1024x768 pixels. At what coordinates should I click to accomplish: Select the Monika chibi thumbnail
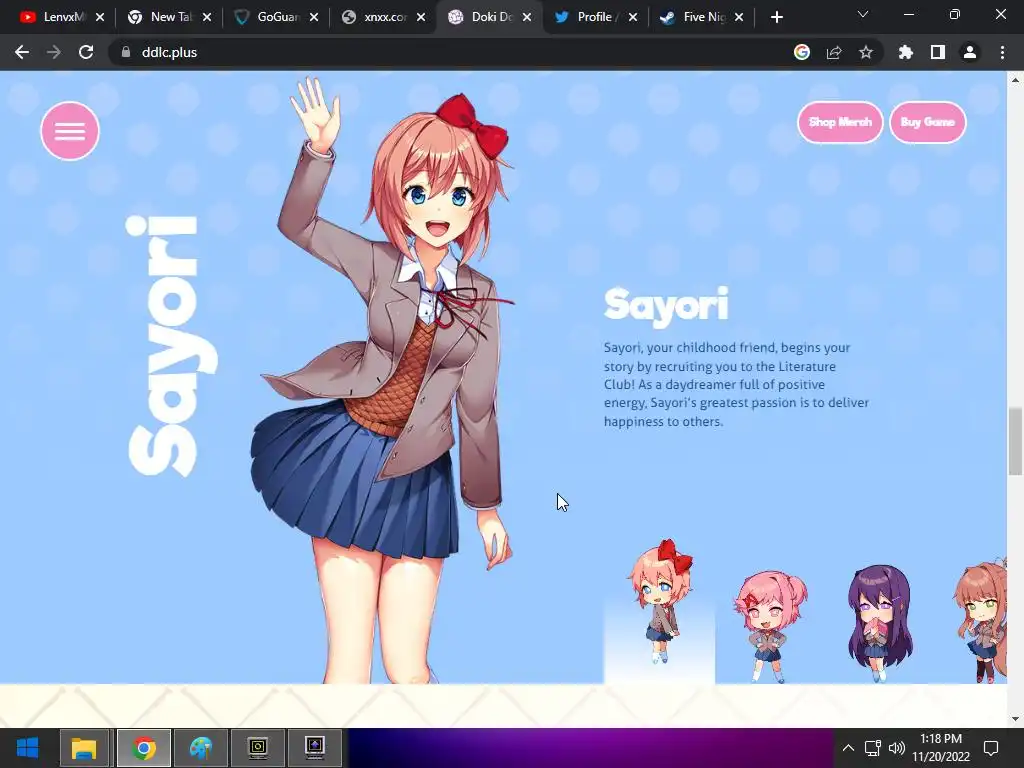pos(981,622)
